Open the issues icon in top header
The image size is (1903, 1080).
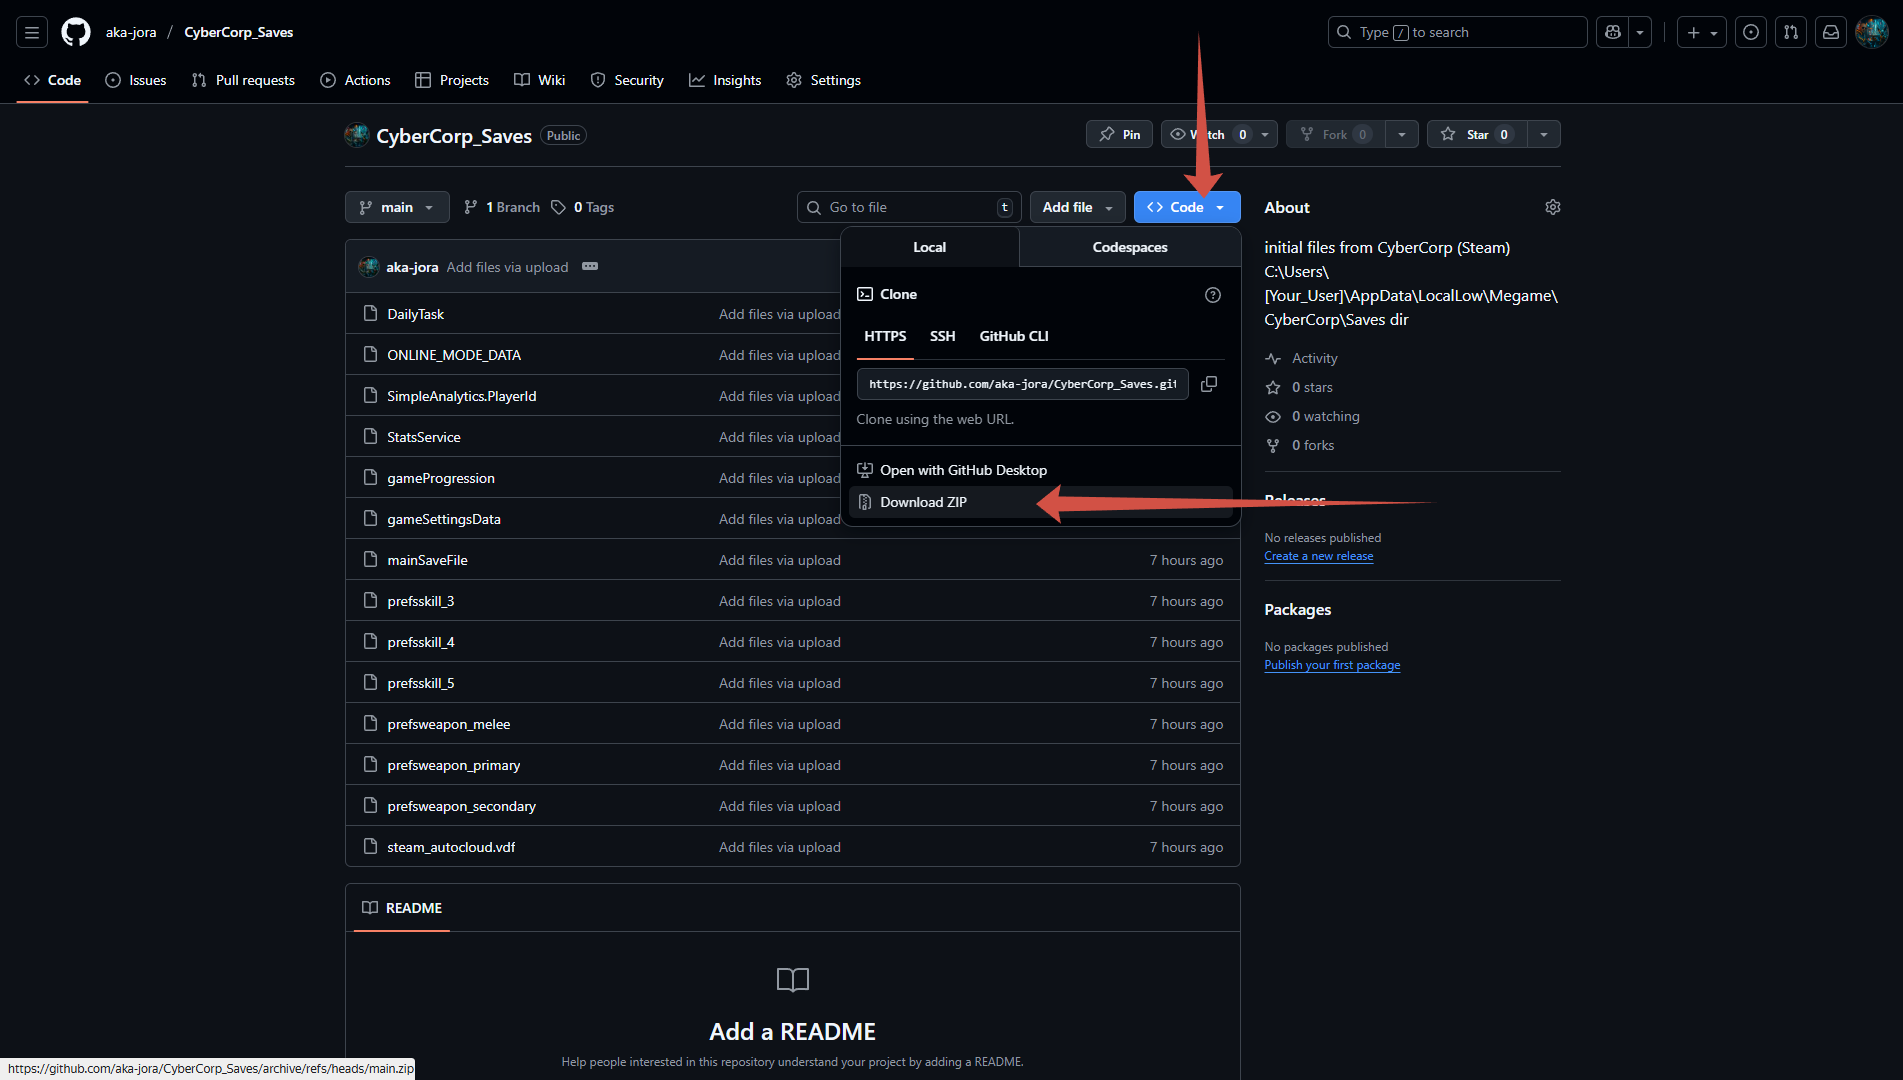[1751, 32]
